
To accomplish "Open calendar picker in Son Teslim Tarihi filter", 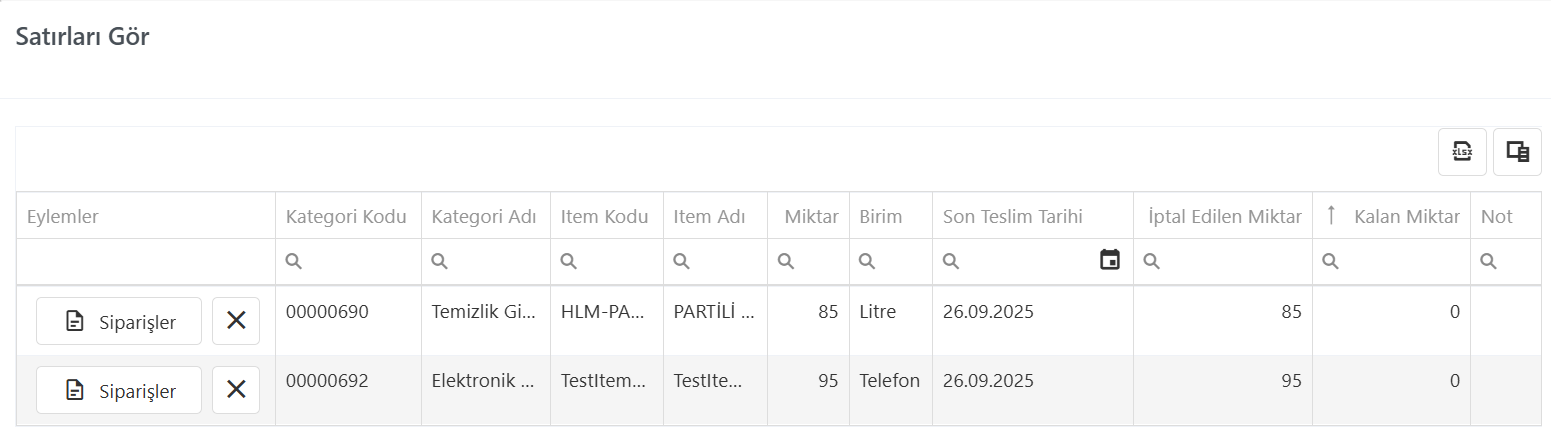I will pos(1109,260).
